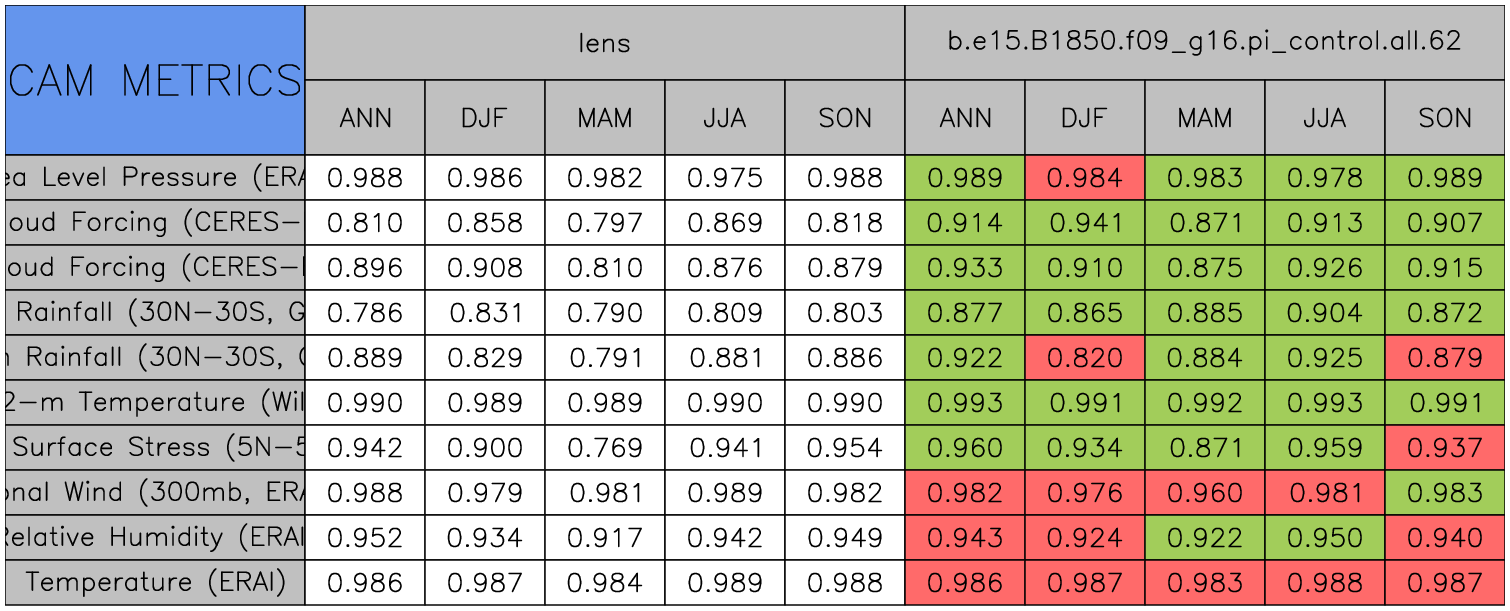
Task: Click the Sea Level Pressure row label
Action: (155, 178)
